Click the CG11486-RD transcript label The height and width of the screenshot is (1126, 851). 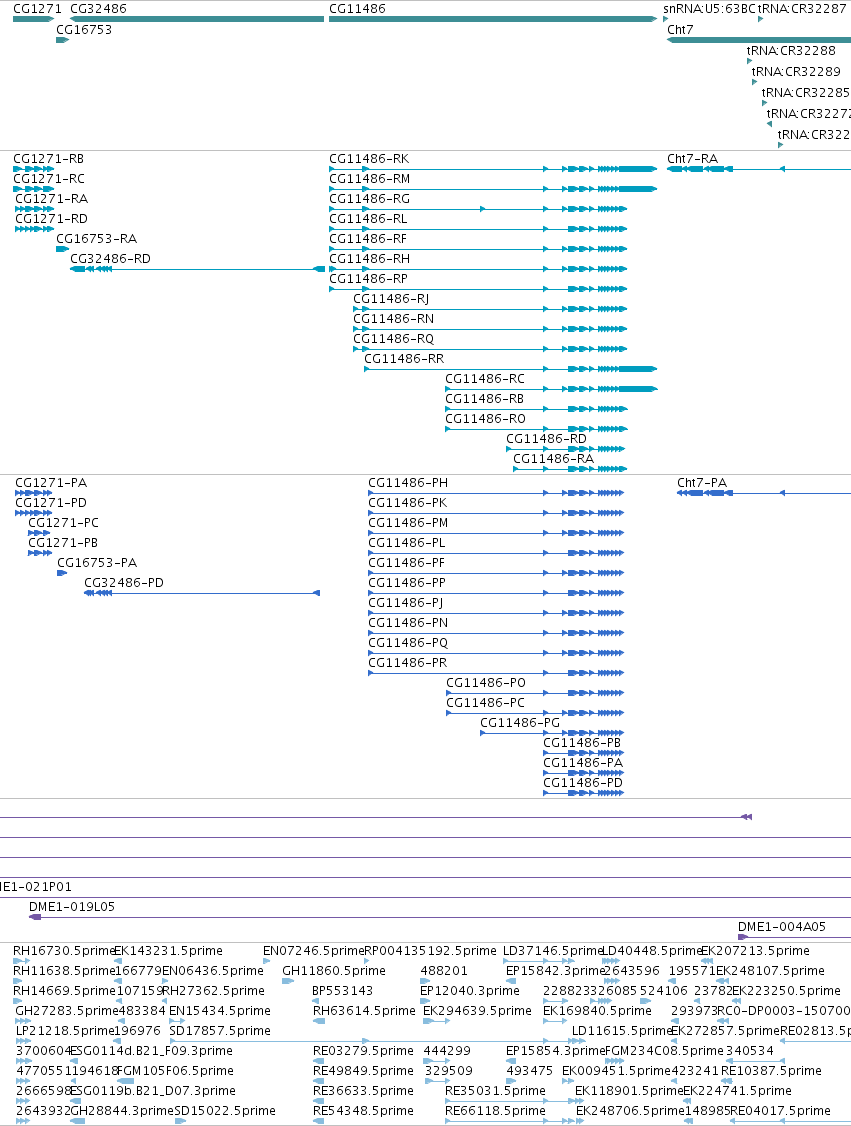pyautogui.click(x=547, y=439)
